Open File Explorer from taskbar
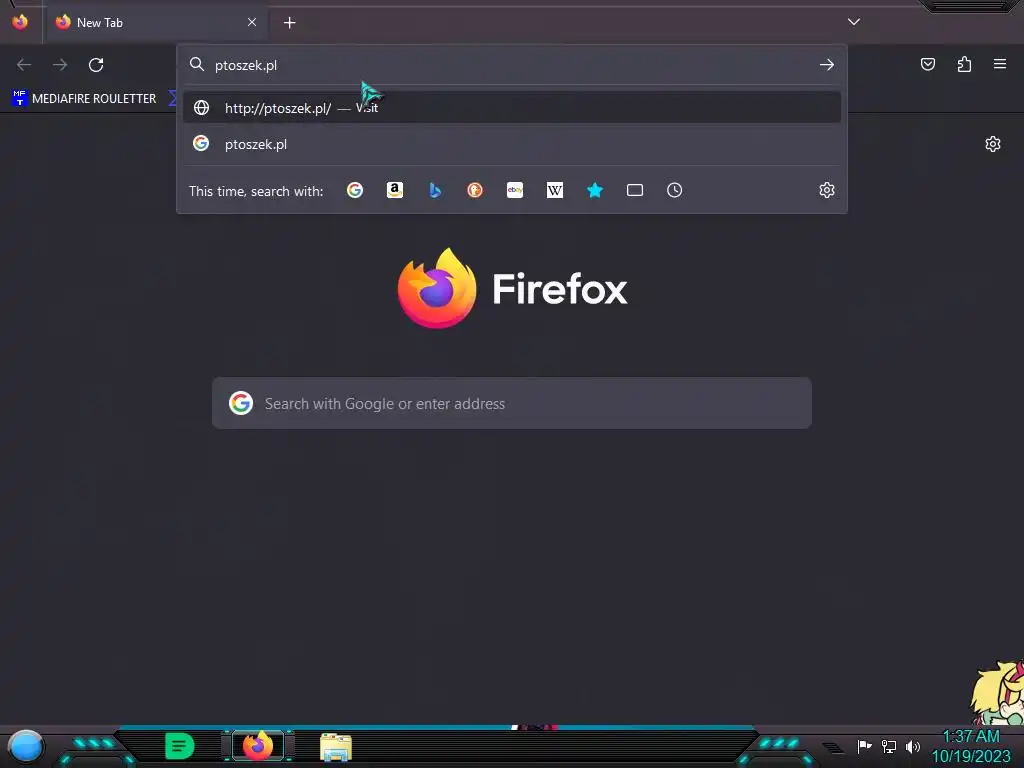Viewport: 1024px width, 768px height. [336, 747]
